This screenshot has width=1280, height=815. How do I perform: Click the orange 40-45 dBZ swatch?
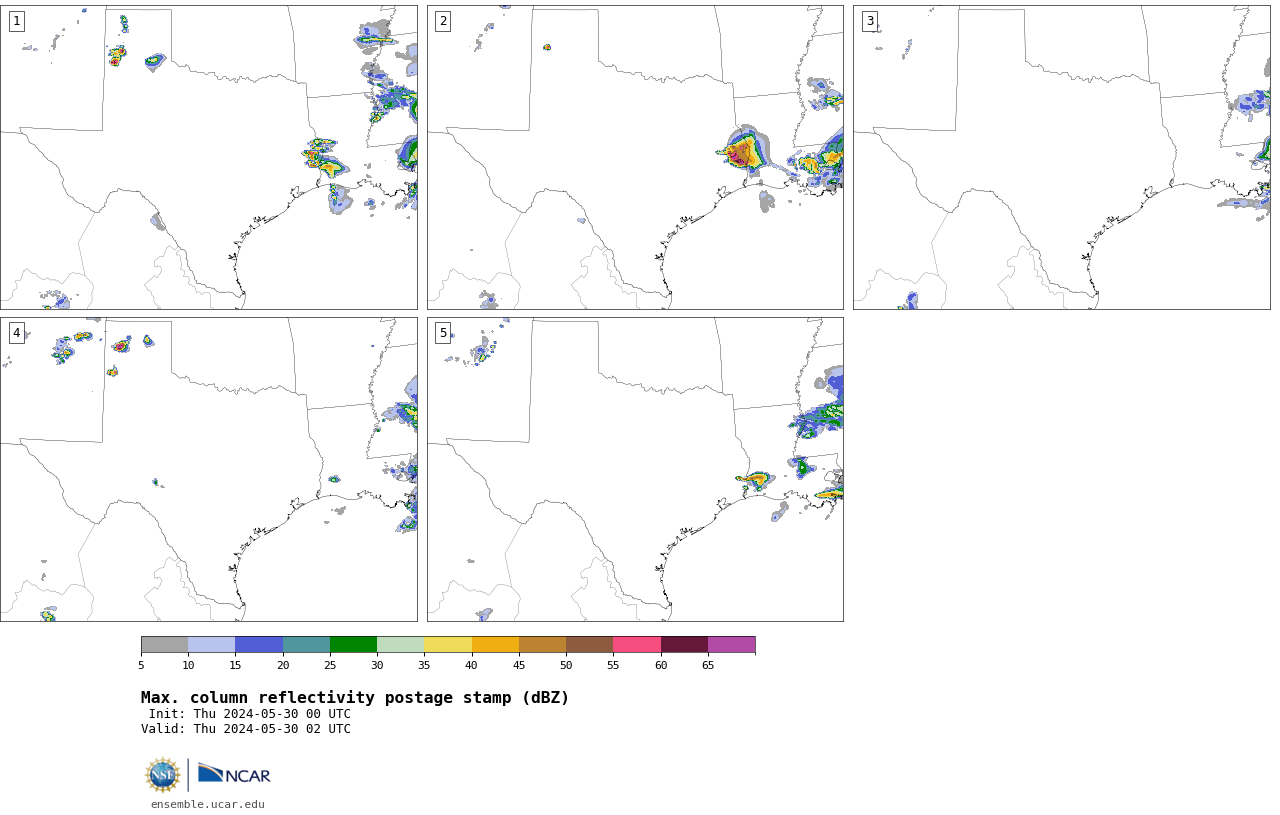495,644
